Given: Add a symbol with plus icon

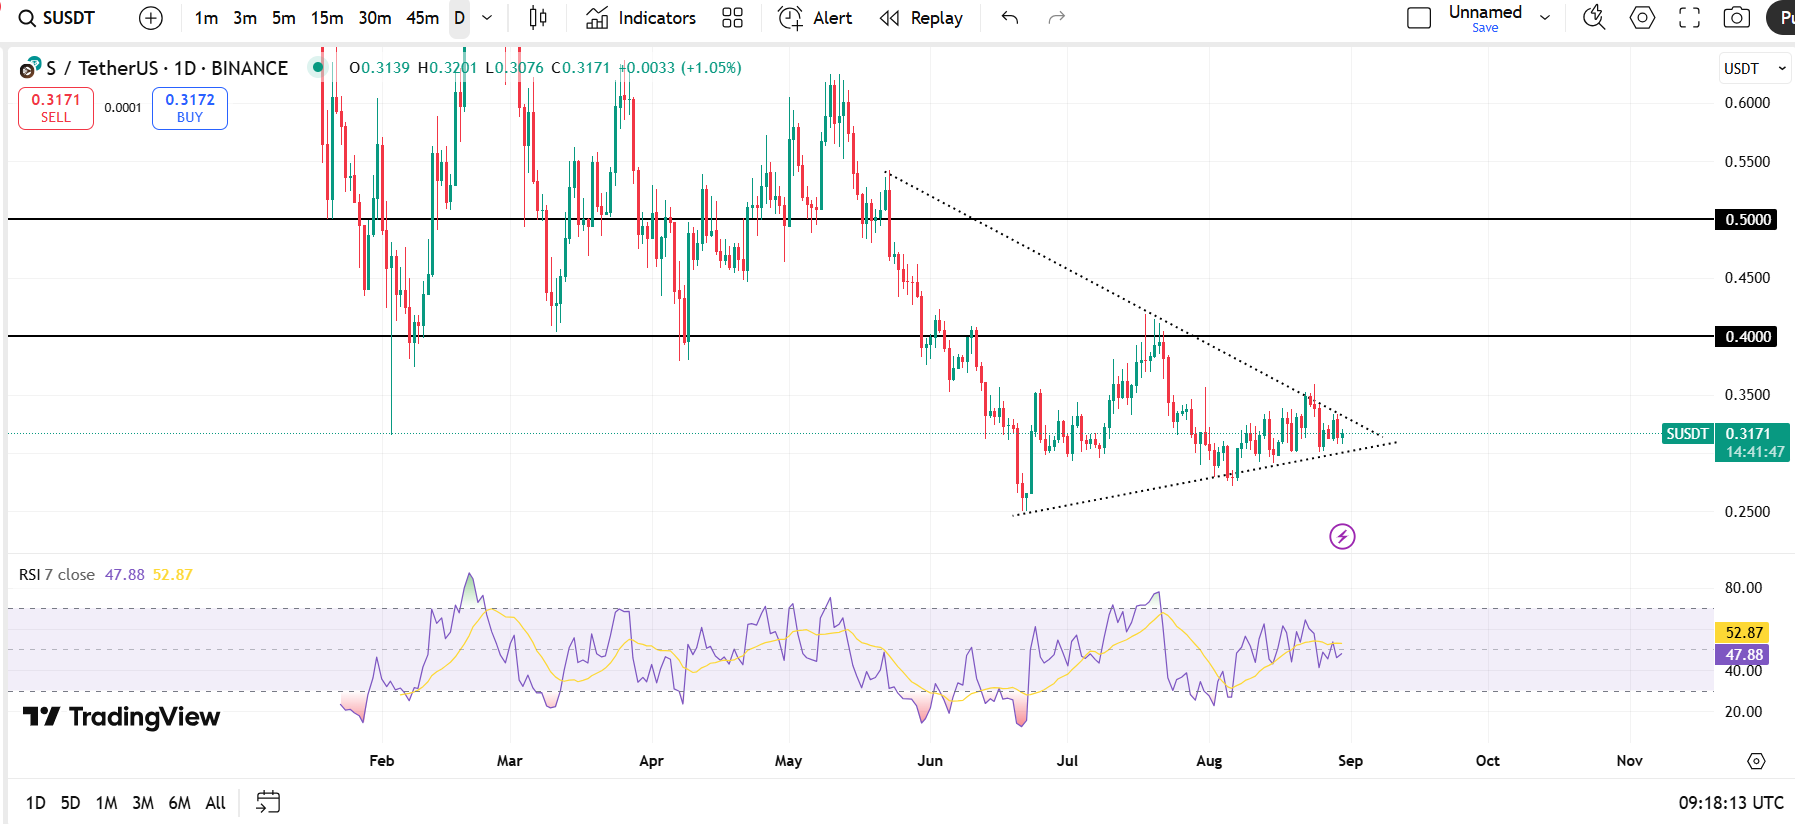Looking at the screenshot, I should [151, 18].
